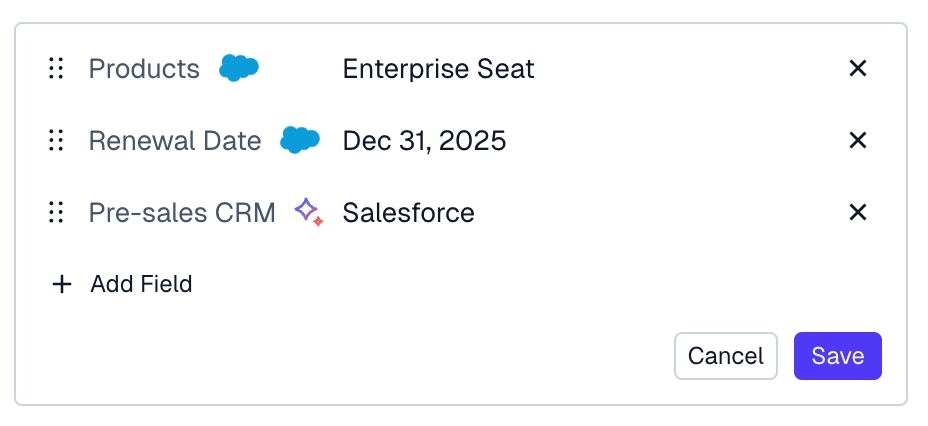The image size is (928, 426).
Task: Click the Salesforce cloud icon beside Products
Action: coord(239,68)
